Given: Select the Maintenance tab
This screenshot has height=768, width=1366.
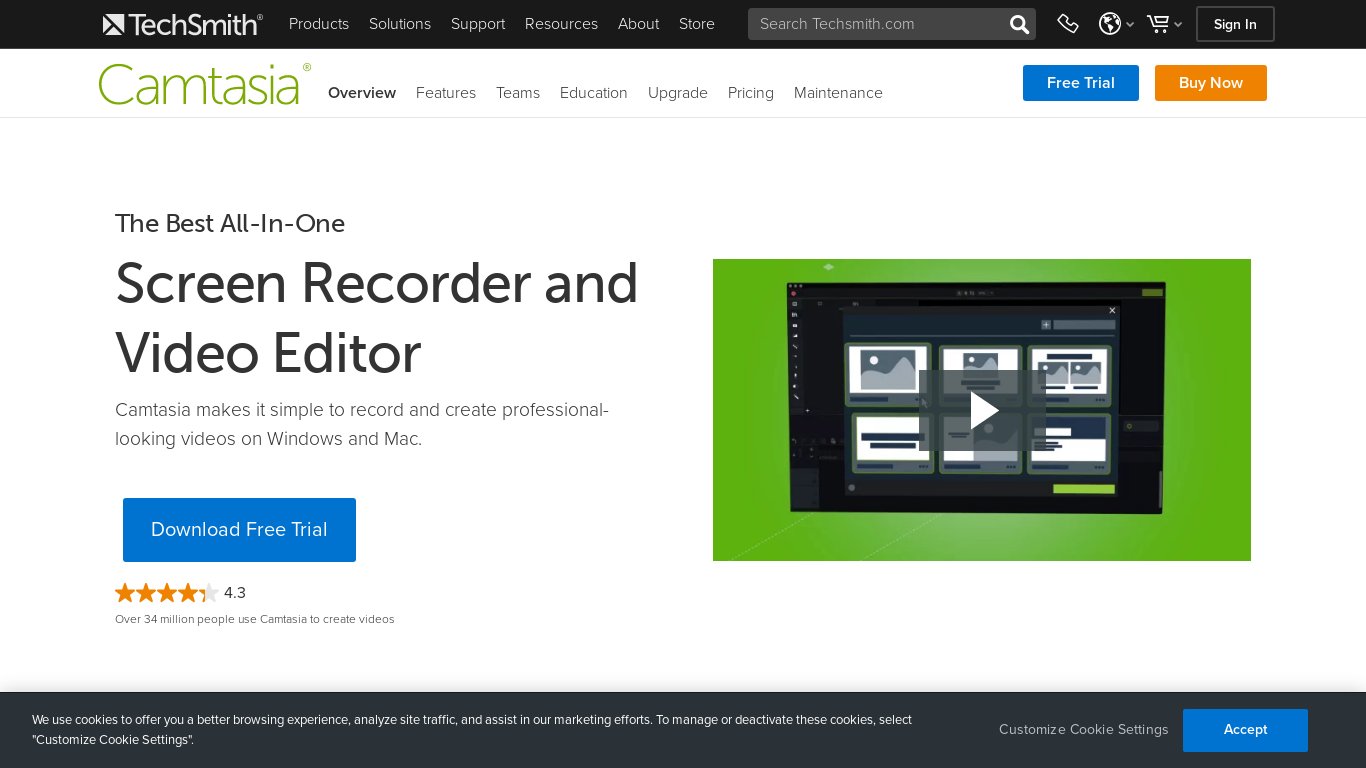Looking at the screenshot, I should pyautogui.click(x=838, y=93).
